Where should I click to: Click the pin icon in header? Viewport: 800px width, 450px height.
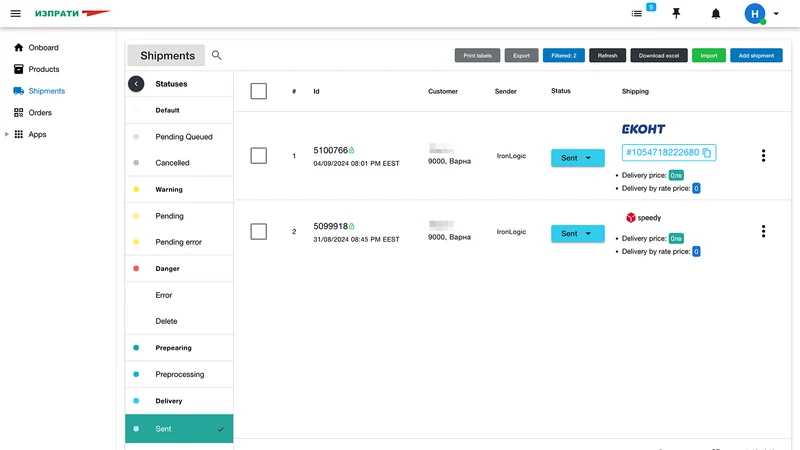[676, 13]
